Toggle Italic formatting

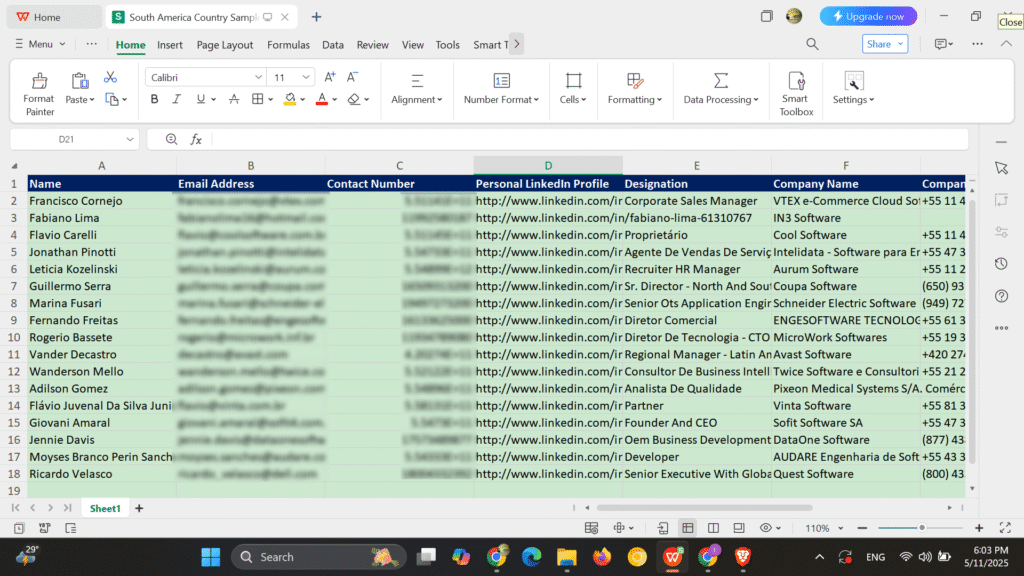pos(176,99)
